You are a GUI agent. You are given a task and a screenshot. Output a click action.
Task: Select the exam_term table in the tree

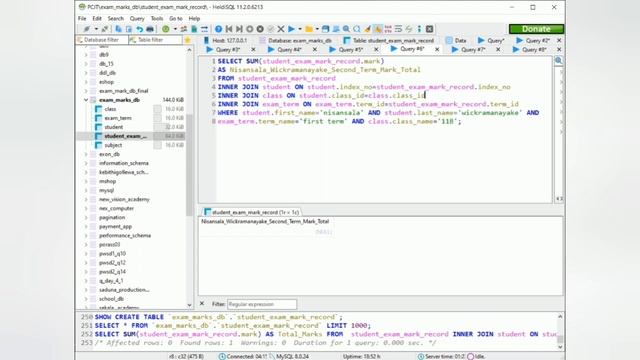pos(118,118)
